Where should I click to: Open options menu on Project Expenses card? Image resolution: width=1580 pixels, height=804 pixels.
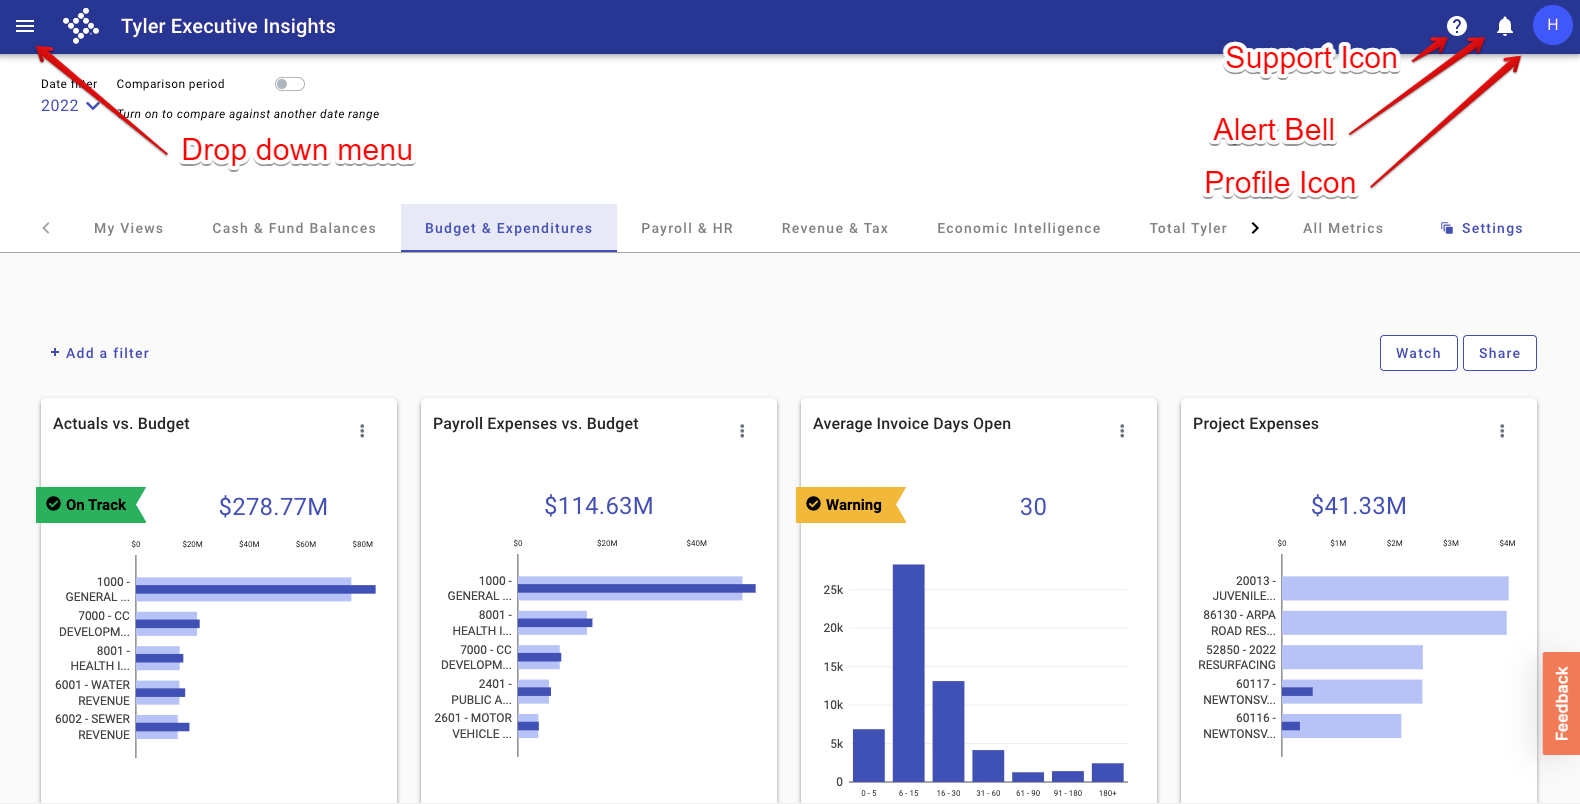click(x=1502, y=431)
